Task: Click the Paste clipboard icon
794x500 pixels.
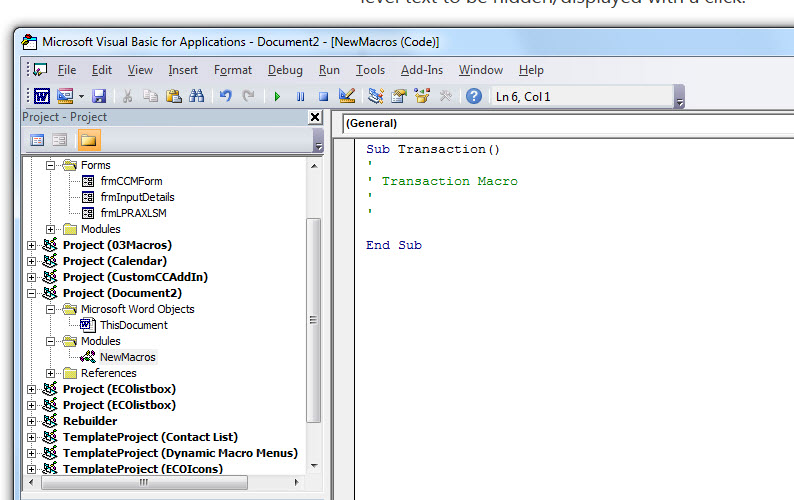Action: click(174, 96)
